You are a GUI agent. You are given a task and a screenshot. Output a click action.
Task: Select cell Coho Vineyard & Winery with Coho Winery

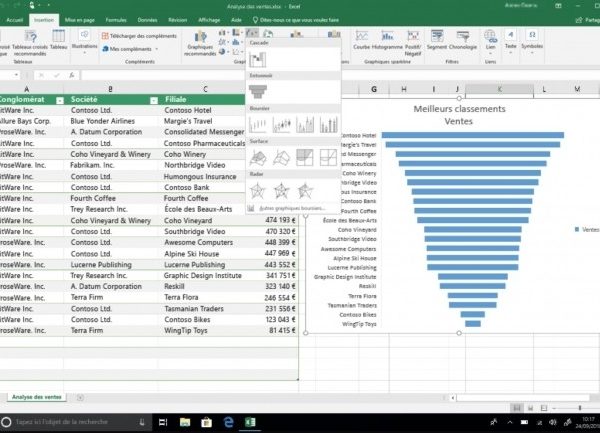(x=111, y=154)
